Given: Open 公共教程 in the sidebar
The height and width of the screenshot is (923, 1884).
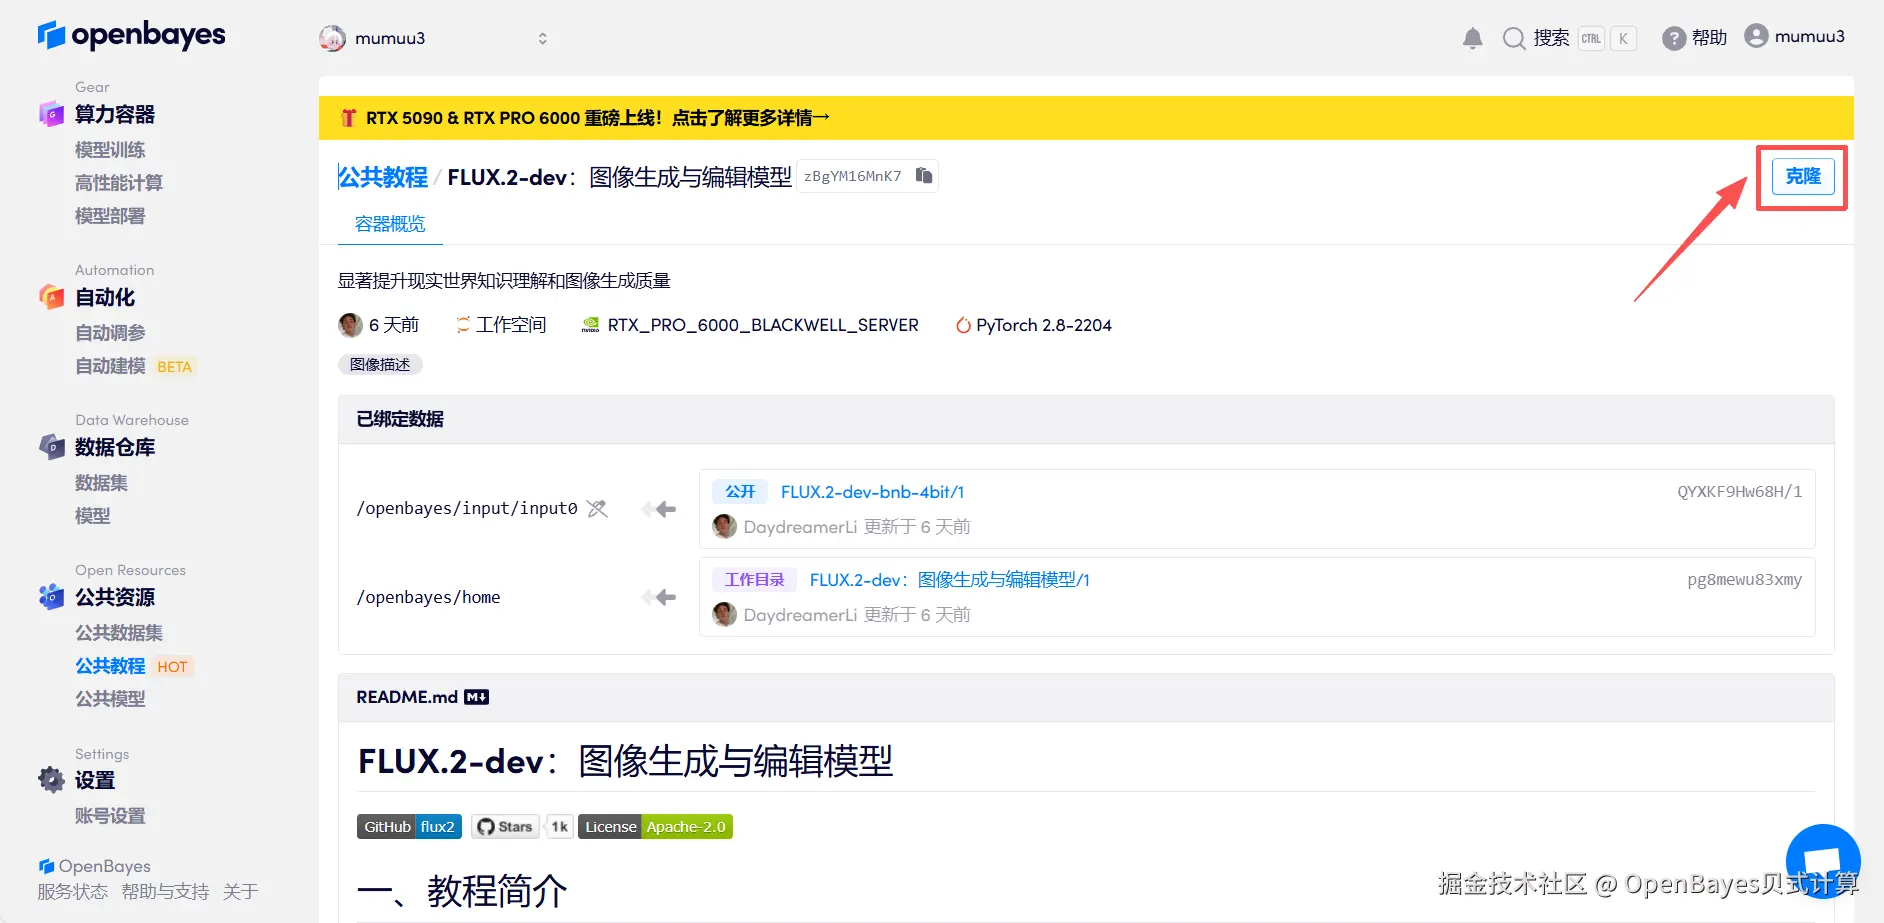Looking at the screenshot, I should 110,665.
